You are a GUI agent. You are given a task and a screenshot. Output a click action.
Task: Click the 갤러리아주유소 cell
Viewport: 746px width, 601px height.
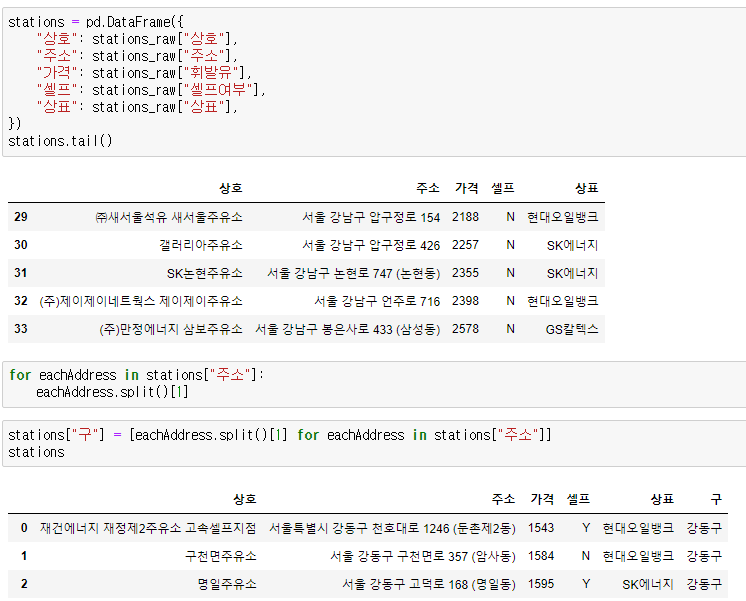click(201, 246)
